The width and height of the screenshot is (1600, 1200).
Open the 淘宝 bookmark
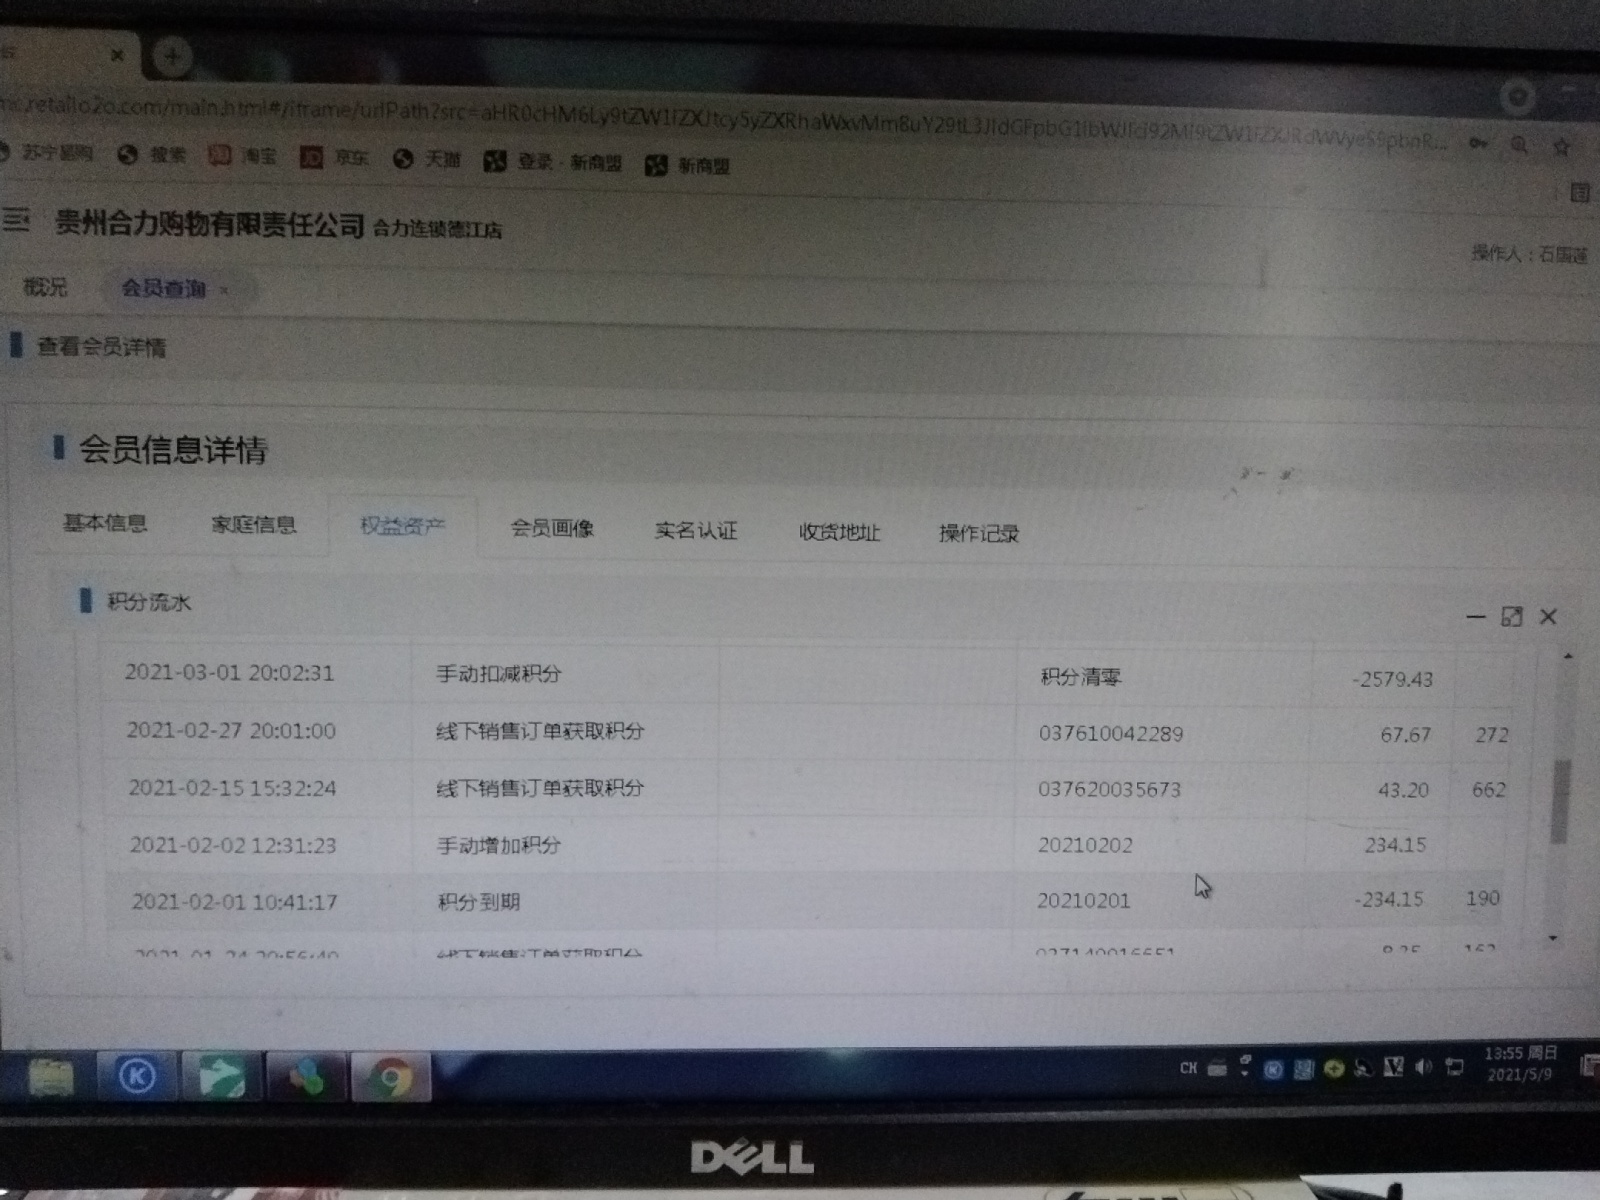pyautogui.click(x=241, y=156)
